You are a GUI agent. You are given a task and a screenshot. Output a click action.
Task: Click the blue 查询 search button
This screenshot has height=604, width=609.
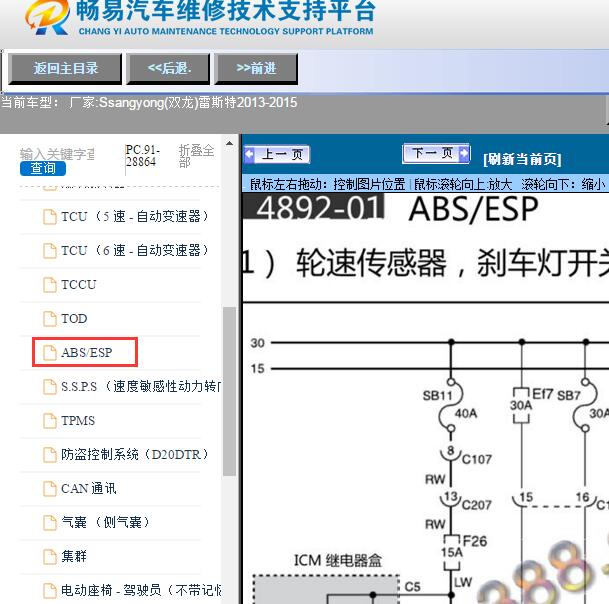click(43, 168)
